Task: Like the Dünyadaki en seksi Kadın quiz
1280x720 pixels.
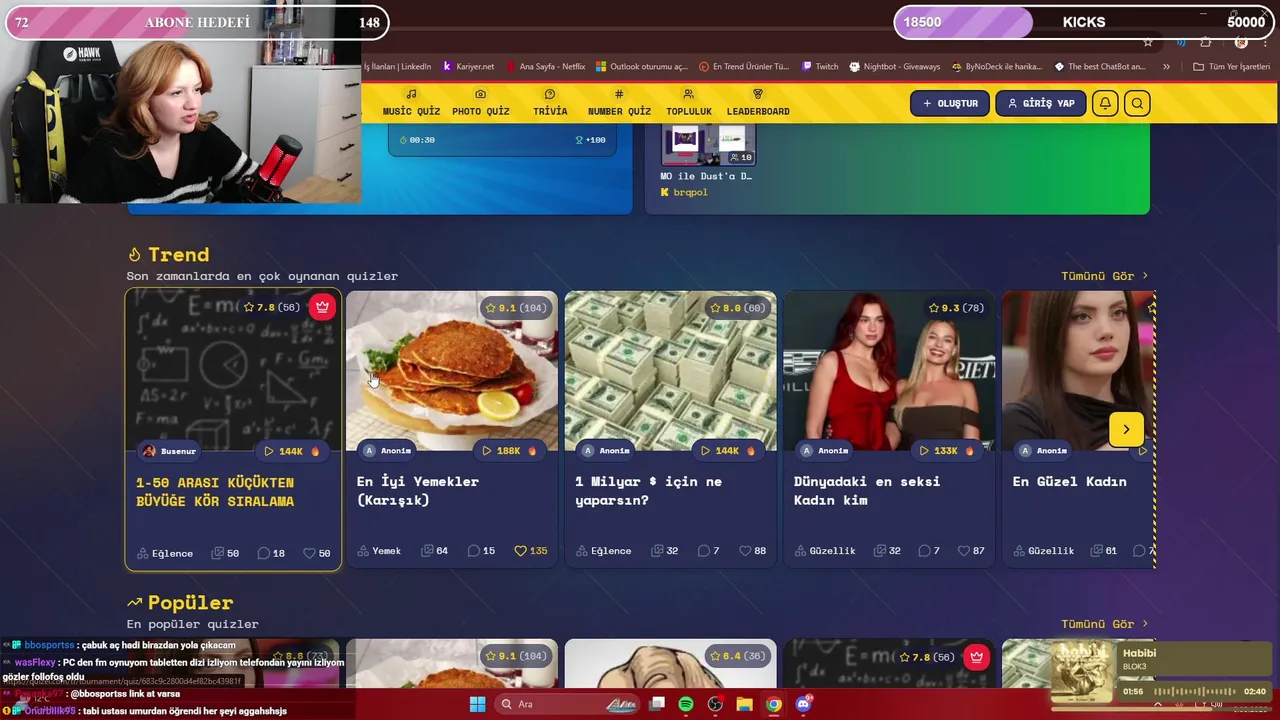Action: point(964,551)
